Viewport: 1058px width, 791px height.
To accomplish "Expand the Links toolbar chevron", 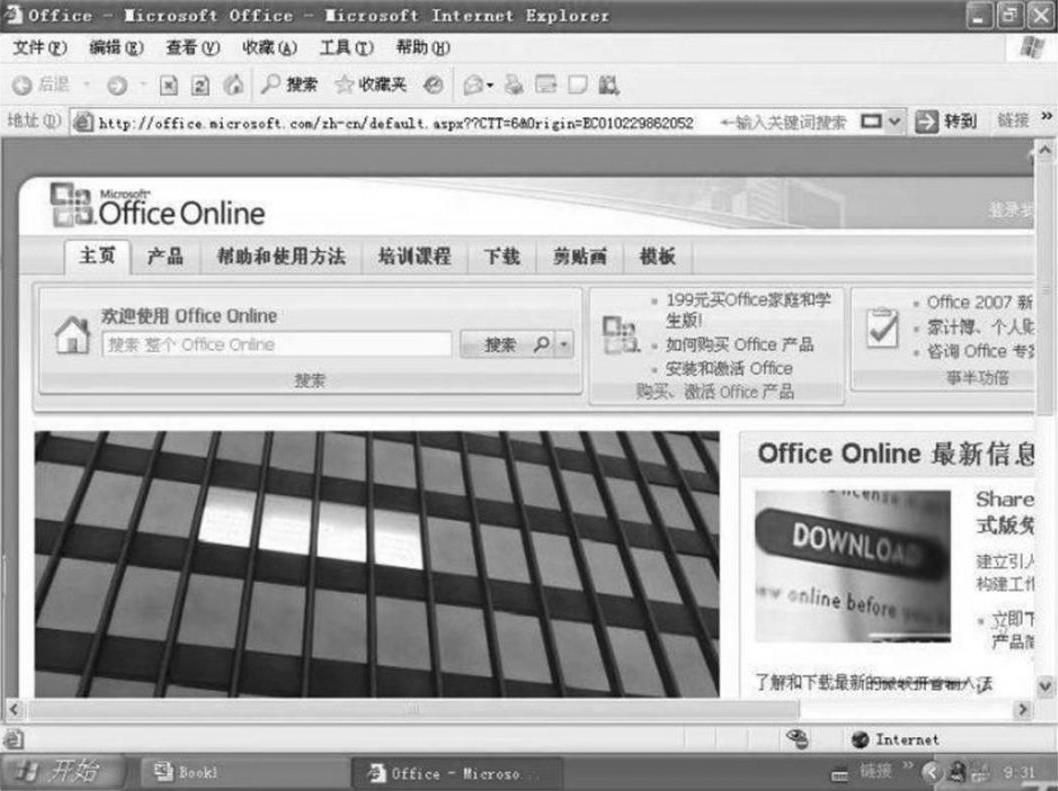I will pos(1046,117).
